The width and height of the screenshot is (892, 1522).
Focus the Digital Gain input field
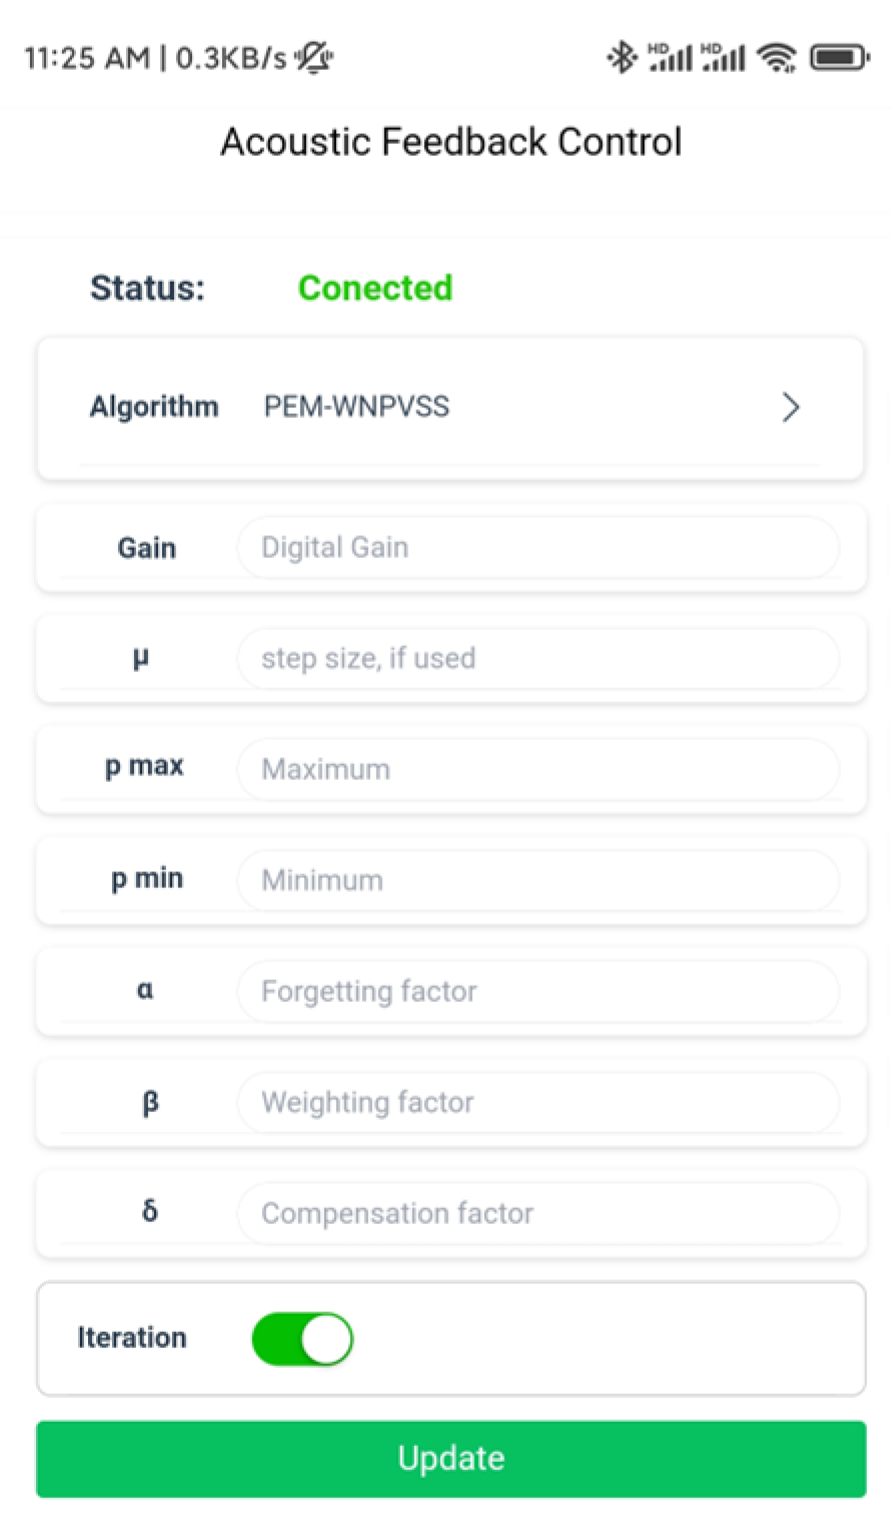[x=537, y=547]
